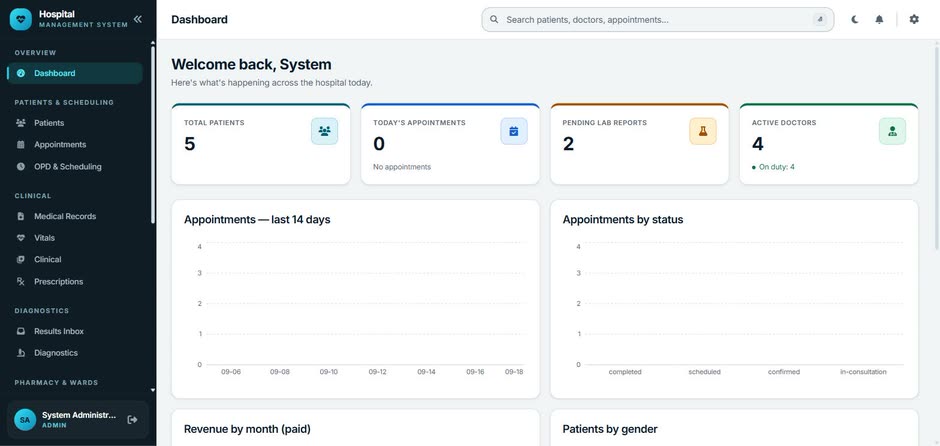Focus the search patients, doctors field
Image resolution: width=940 pixels, height=446 pixels.
point(658,20)
